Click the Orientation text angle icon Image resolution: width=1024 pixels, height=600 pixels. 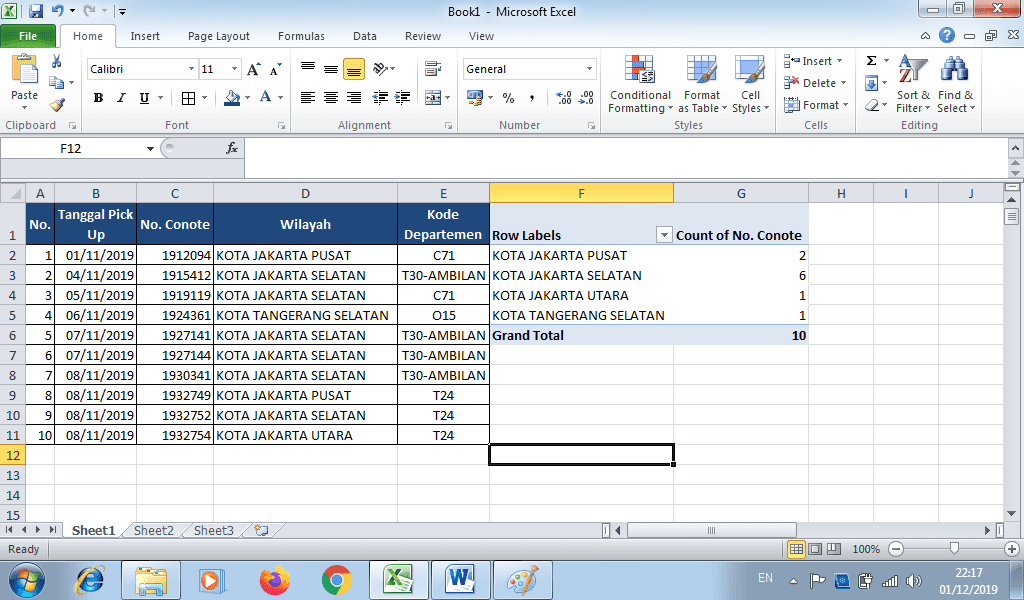click(380, 69)
